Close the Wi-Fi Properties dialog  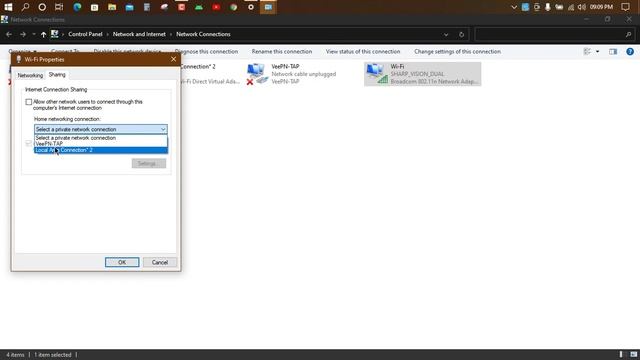pos(173,59)
